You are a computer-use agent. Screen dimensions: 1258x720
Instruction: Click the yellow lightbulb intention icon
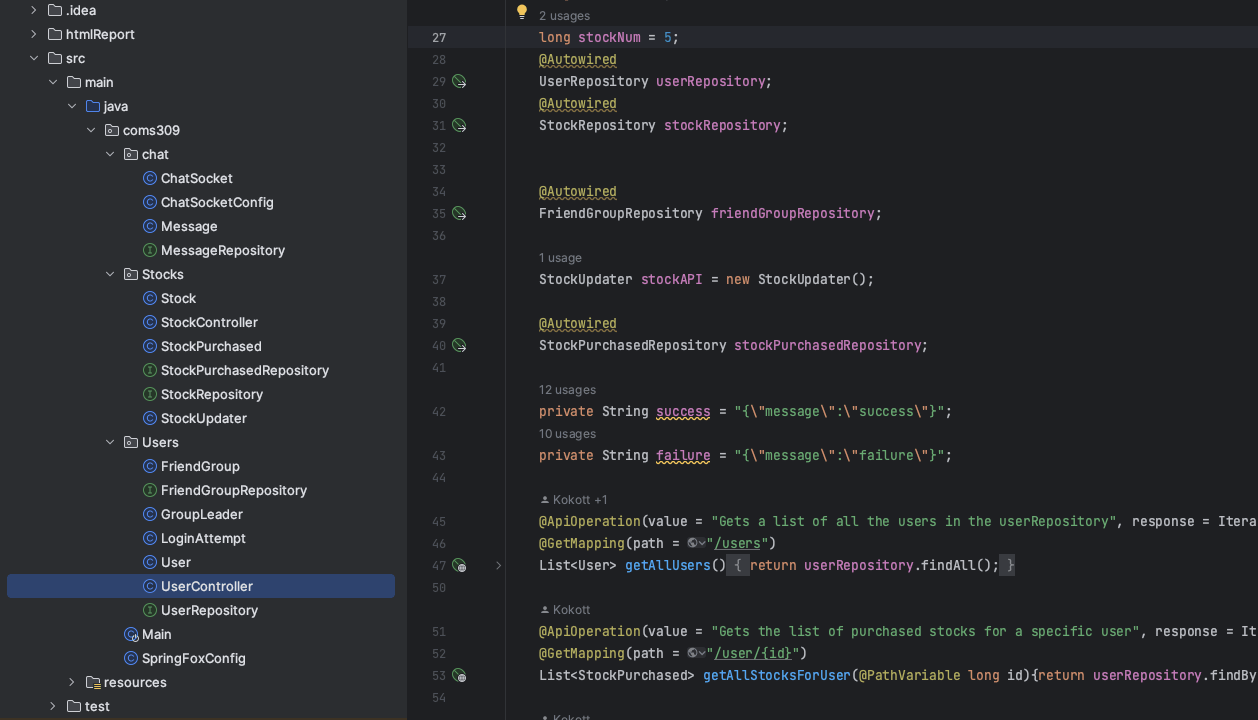click(521, 12)
